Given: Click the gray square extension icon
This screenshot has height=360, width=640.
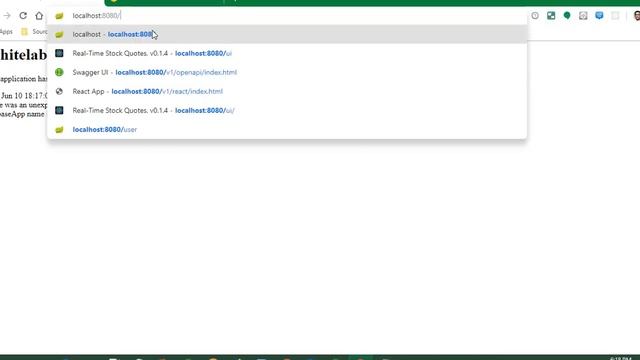Looking at the screenshot, I should point(583,16).
